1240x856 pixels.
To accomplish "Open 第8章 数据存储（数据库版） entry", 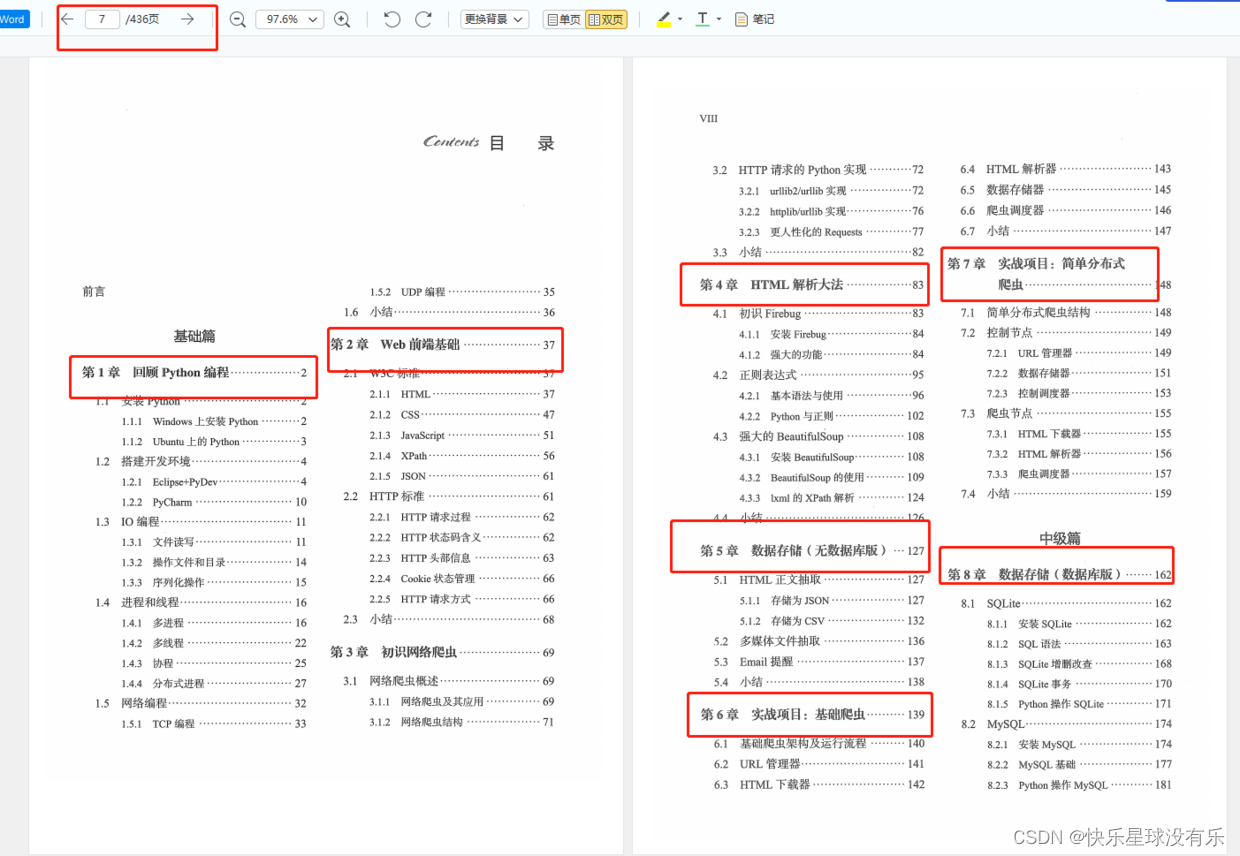I will tap(1058, 575).
